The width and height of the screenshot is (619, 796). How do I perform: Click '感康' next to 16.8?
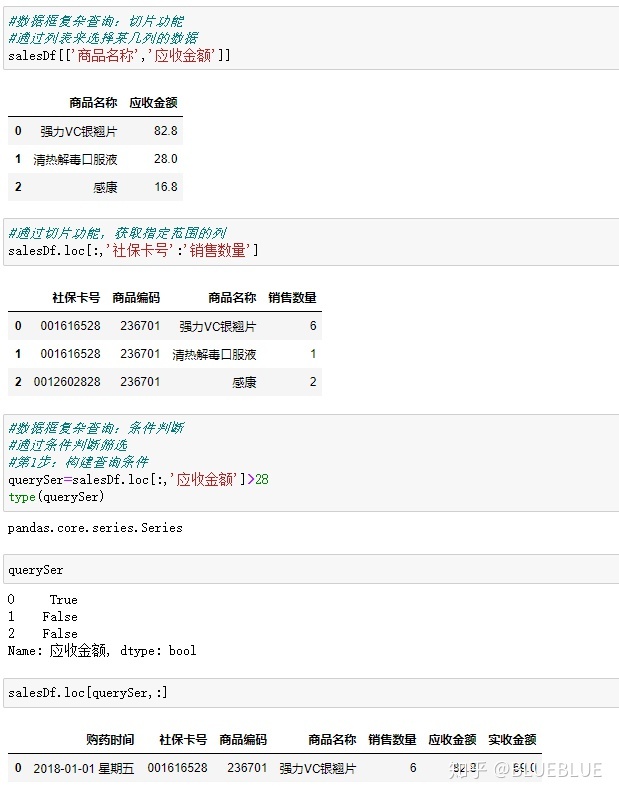105,187
